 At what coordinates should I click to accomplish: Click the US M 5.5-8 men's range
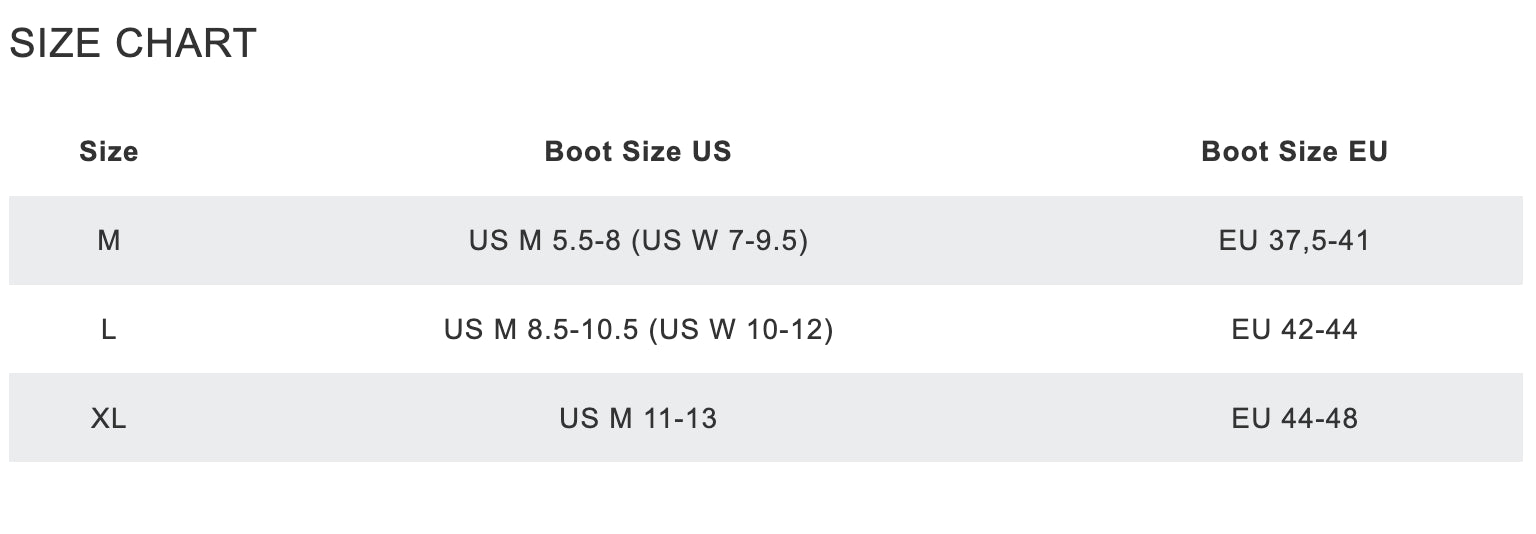point(544,241)
